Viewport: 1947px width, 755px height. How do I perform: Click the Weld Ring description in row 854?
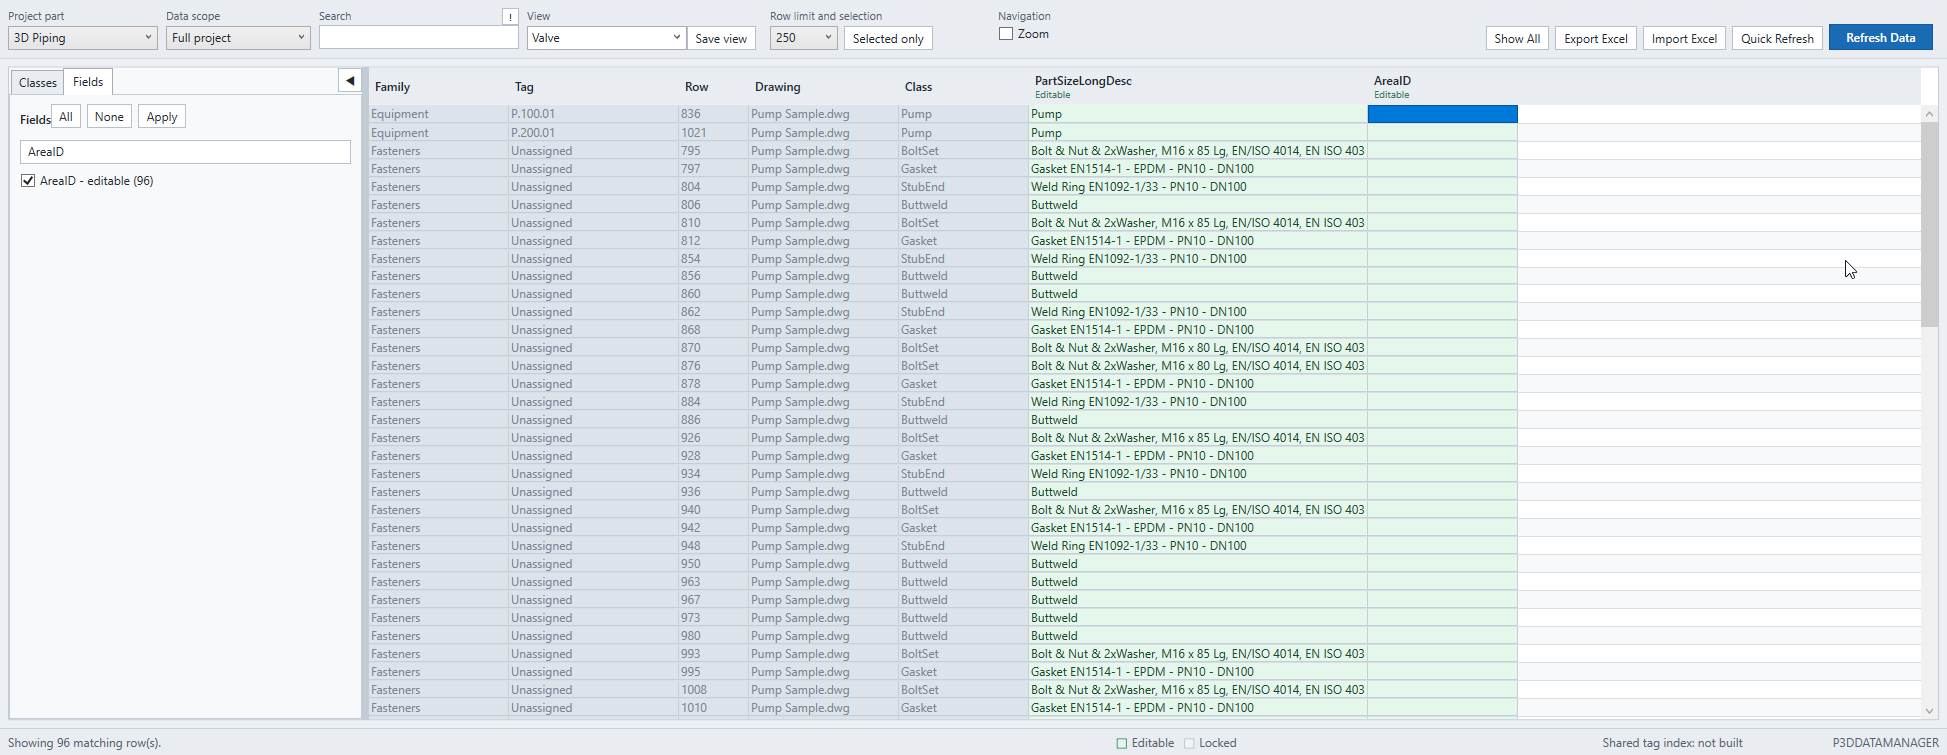(x=1198, y=259)
